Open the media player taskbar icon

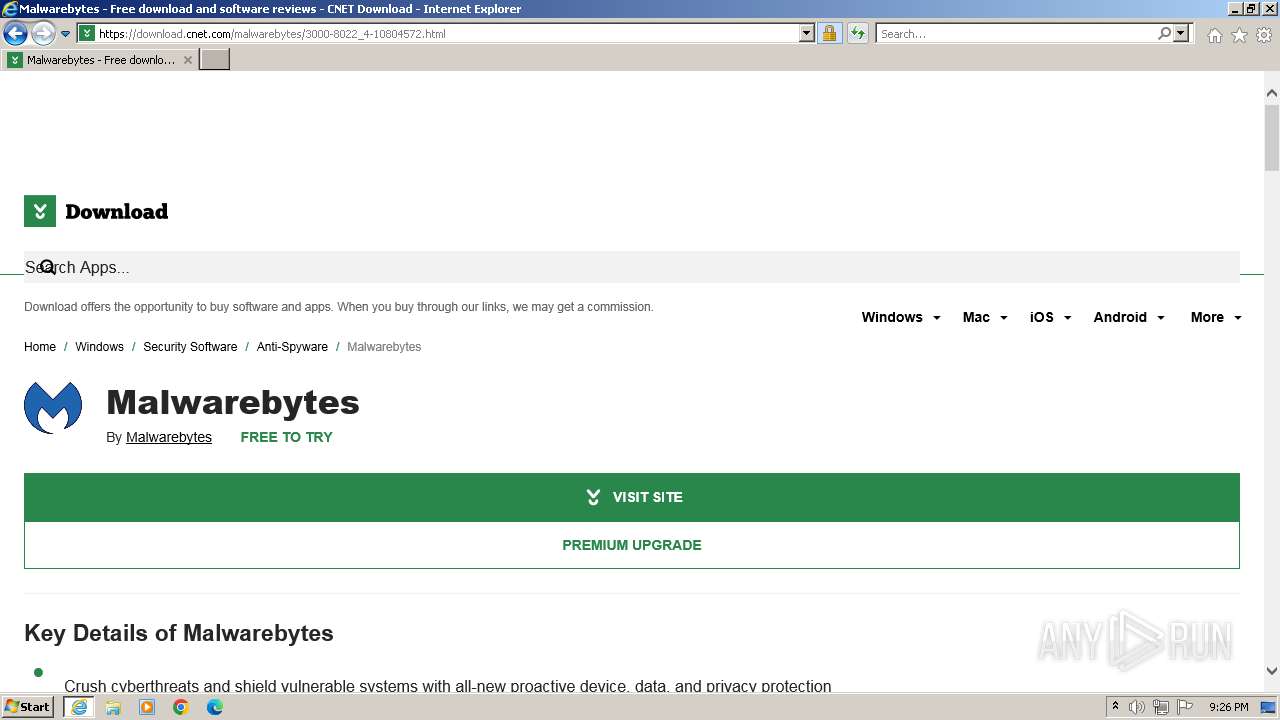coord(147,707)
